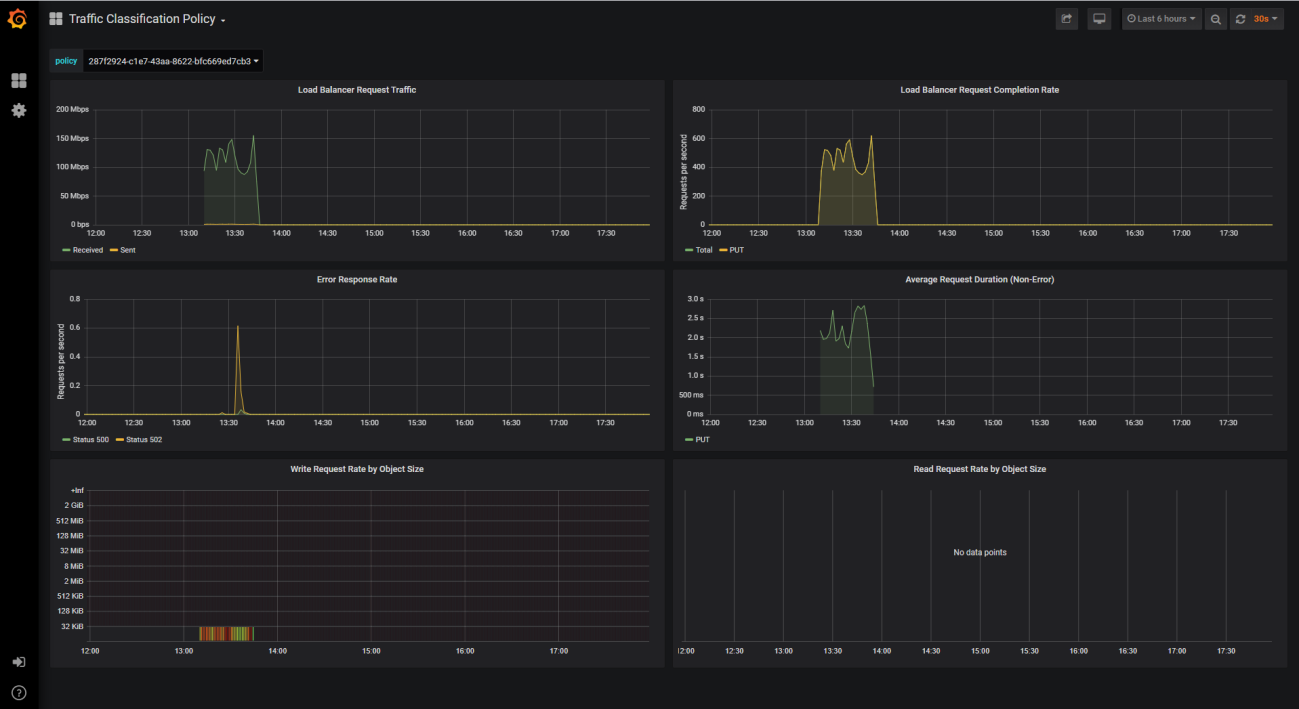This screenshot has width=1299, height=709.
Task: Open the Configuration gear icon
Action: pyautogui.click(x=18, y=110)
